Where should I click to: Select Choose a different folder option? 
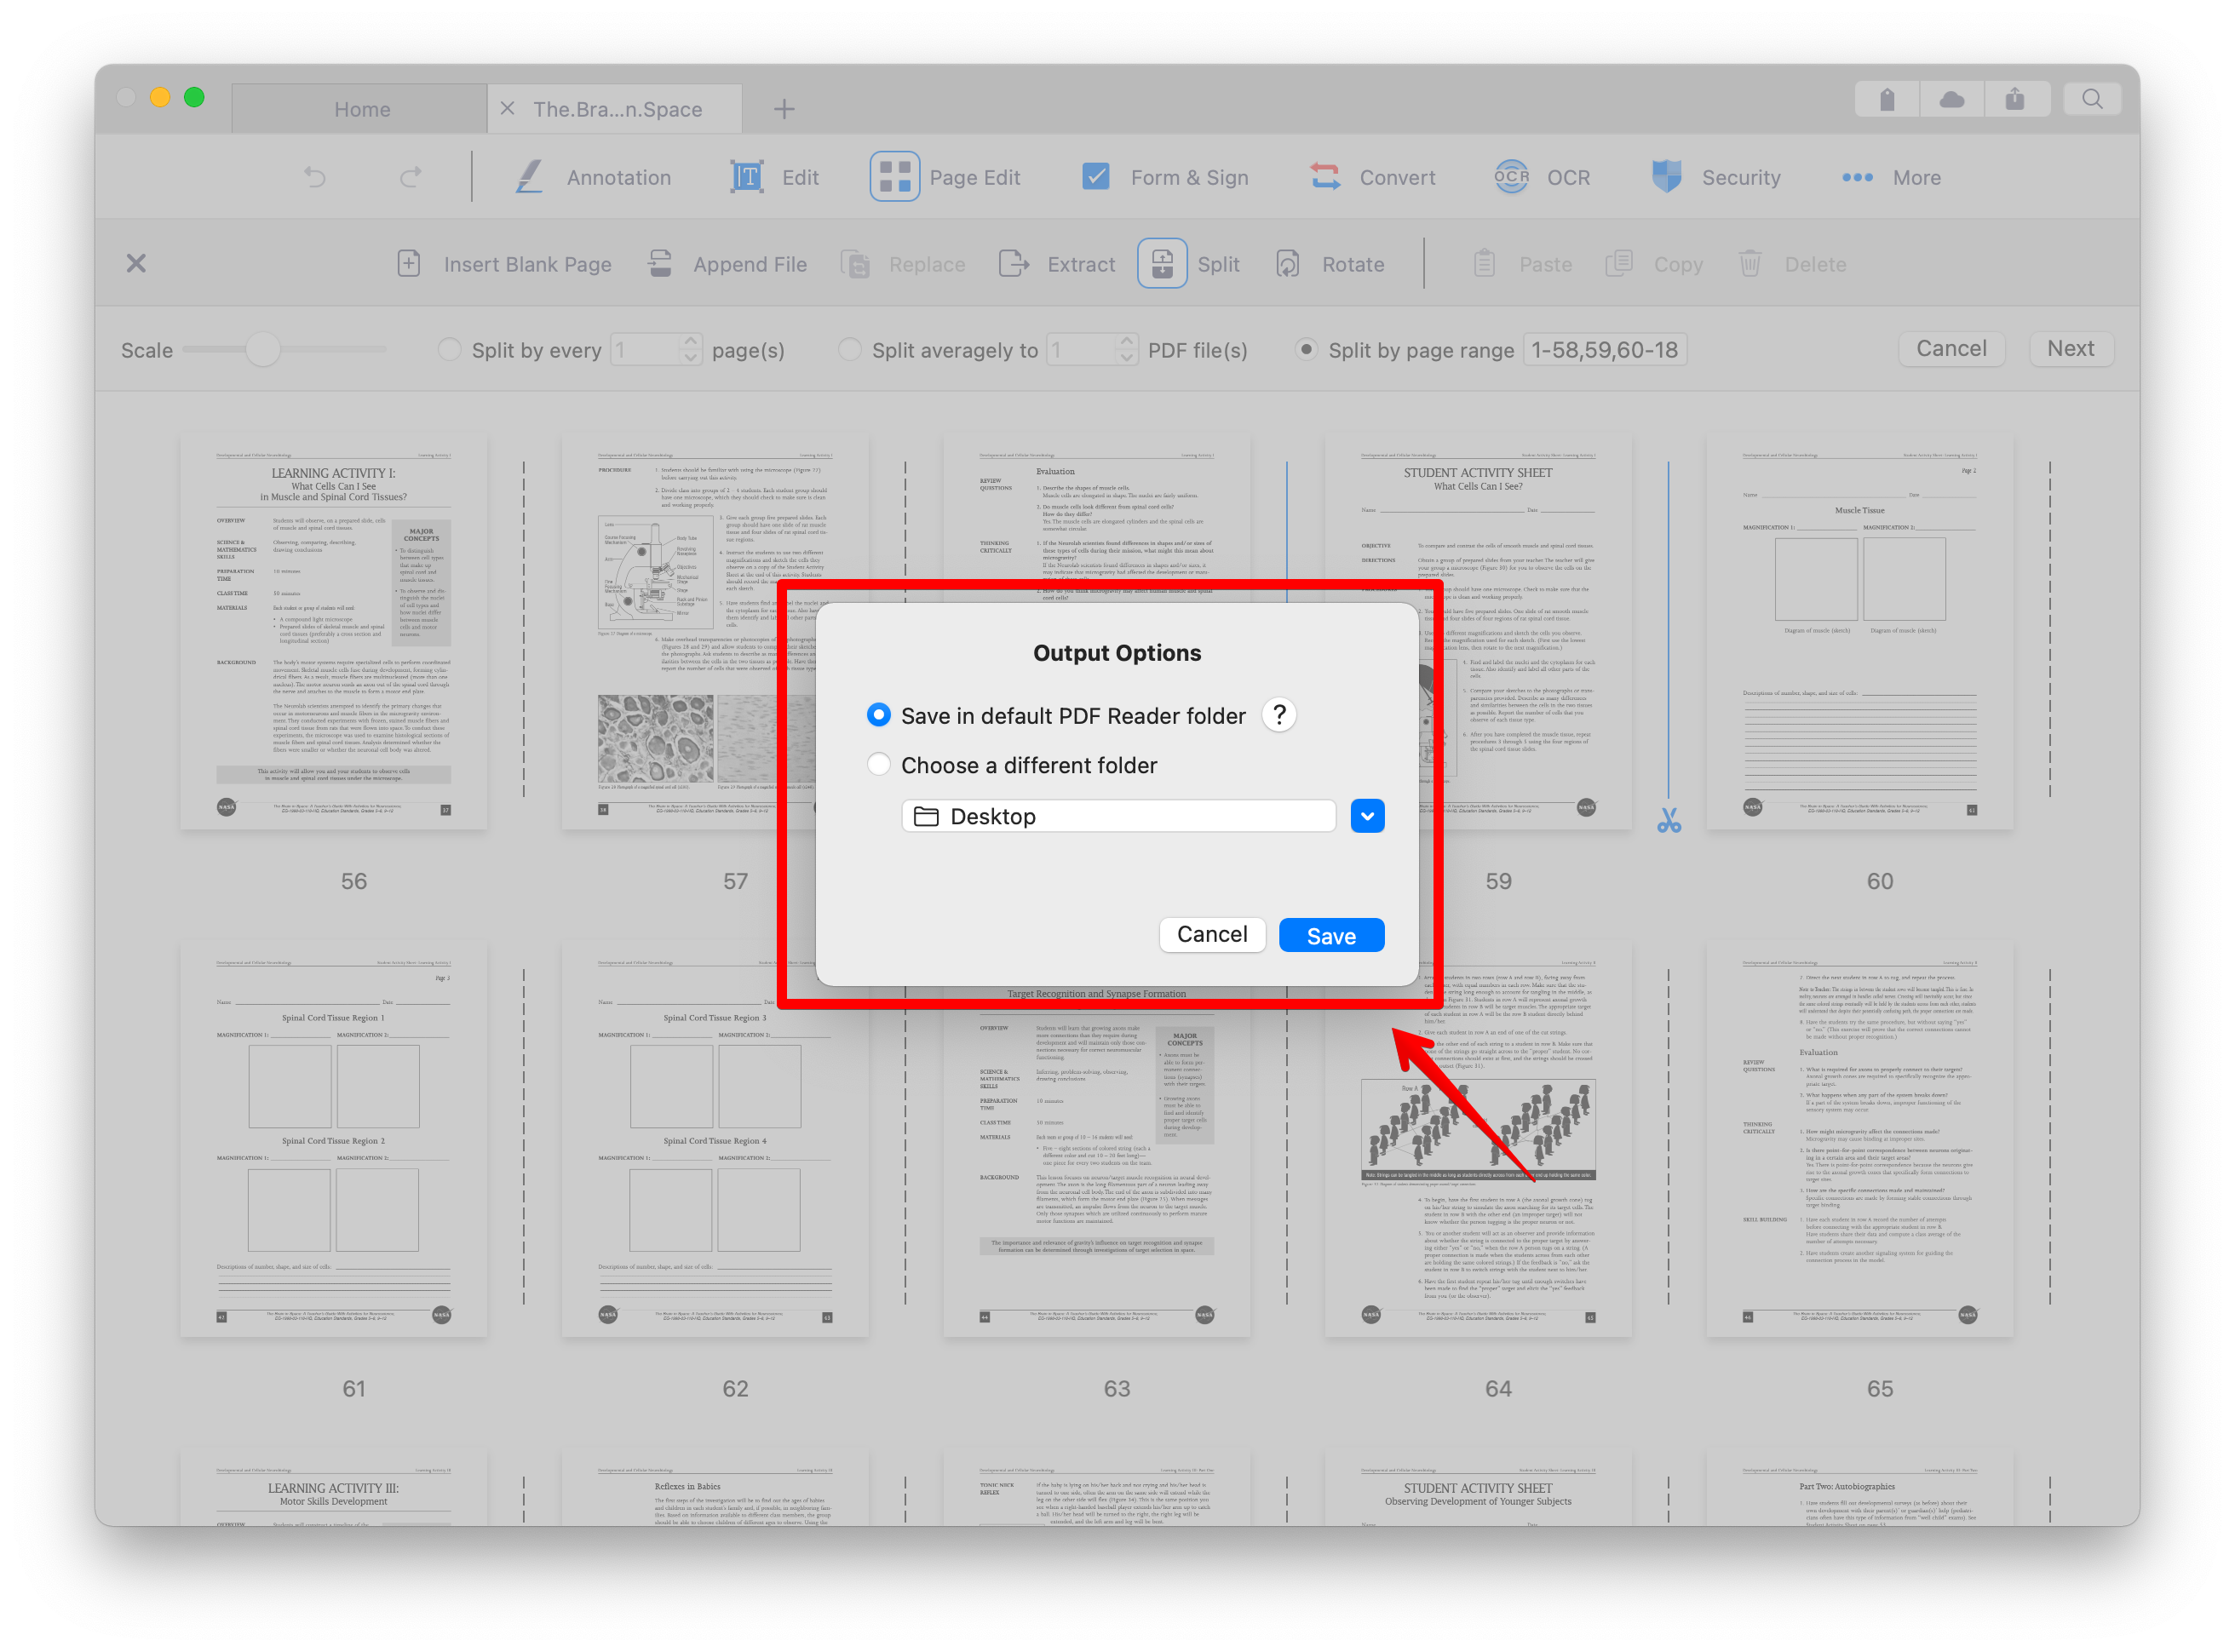click(x=878, y=764)
